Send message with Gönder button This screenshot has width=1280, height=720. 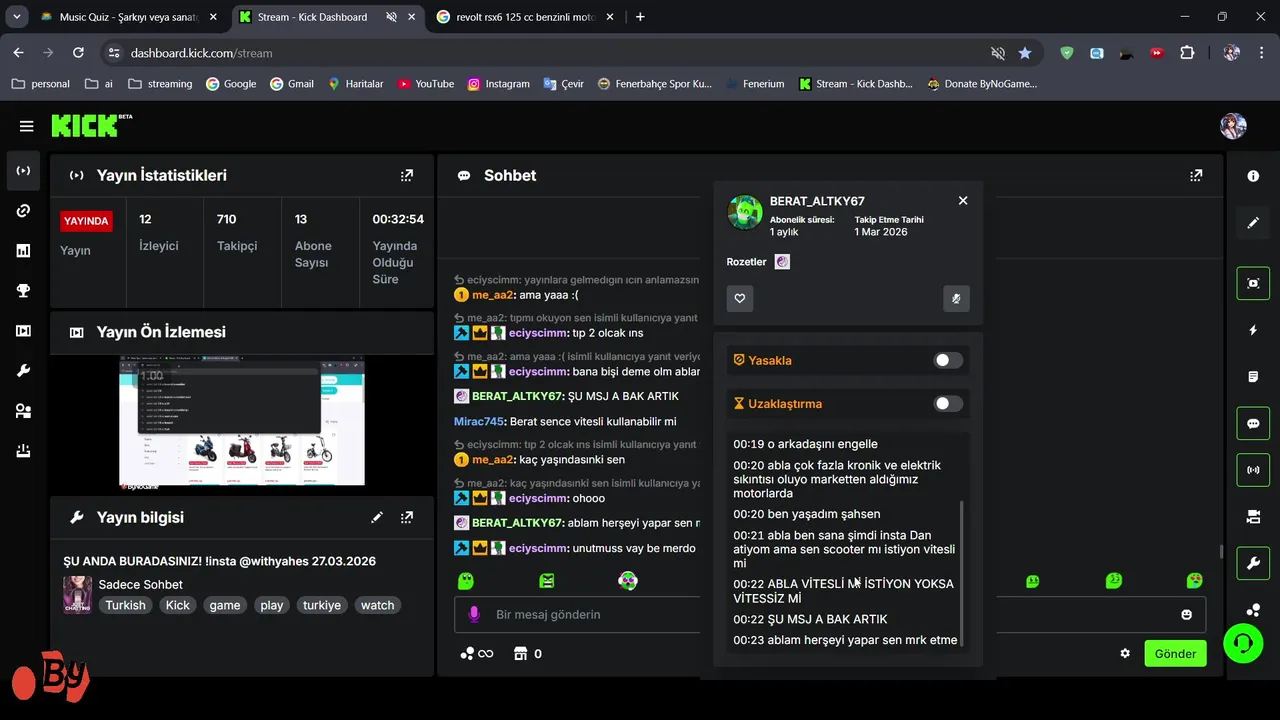[x=1175, y=654]
